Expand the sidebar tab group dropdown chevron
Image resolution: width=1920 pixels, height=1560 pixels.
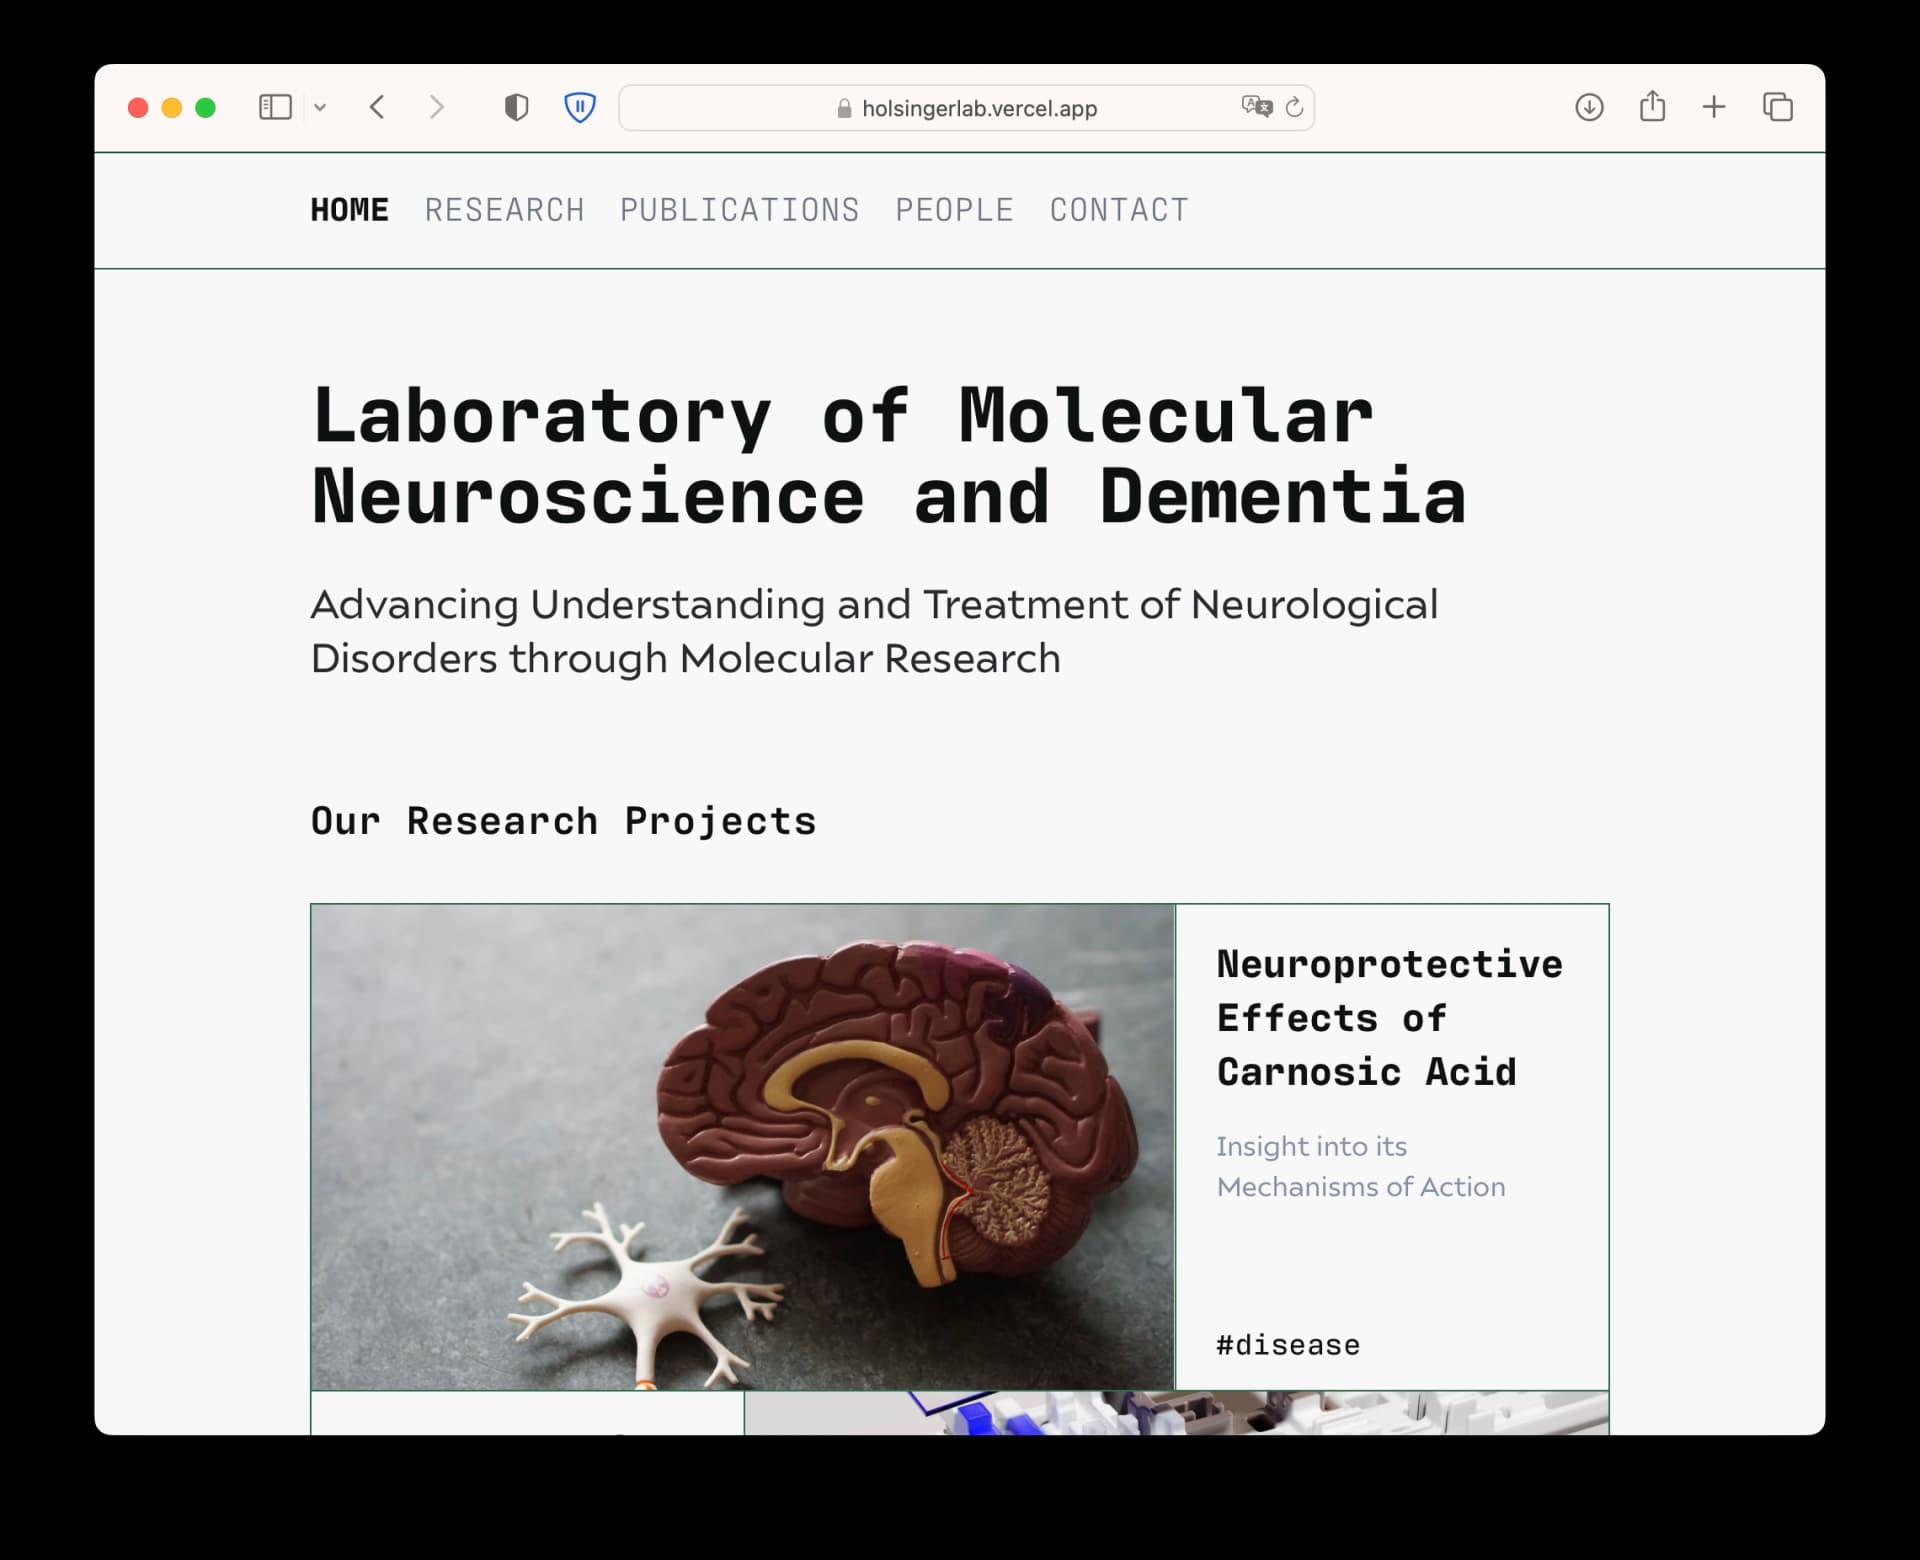point(320,107)
